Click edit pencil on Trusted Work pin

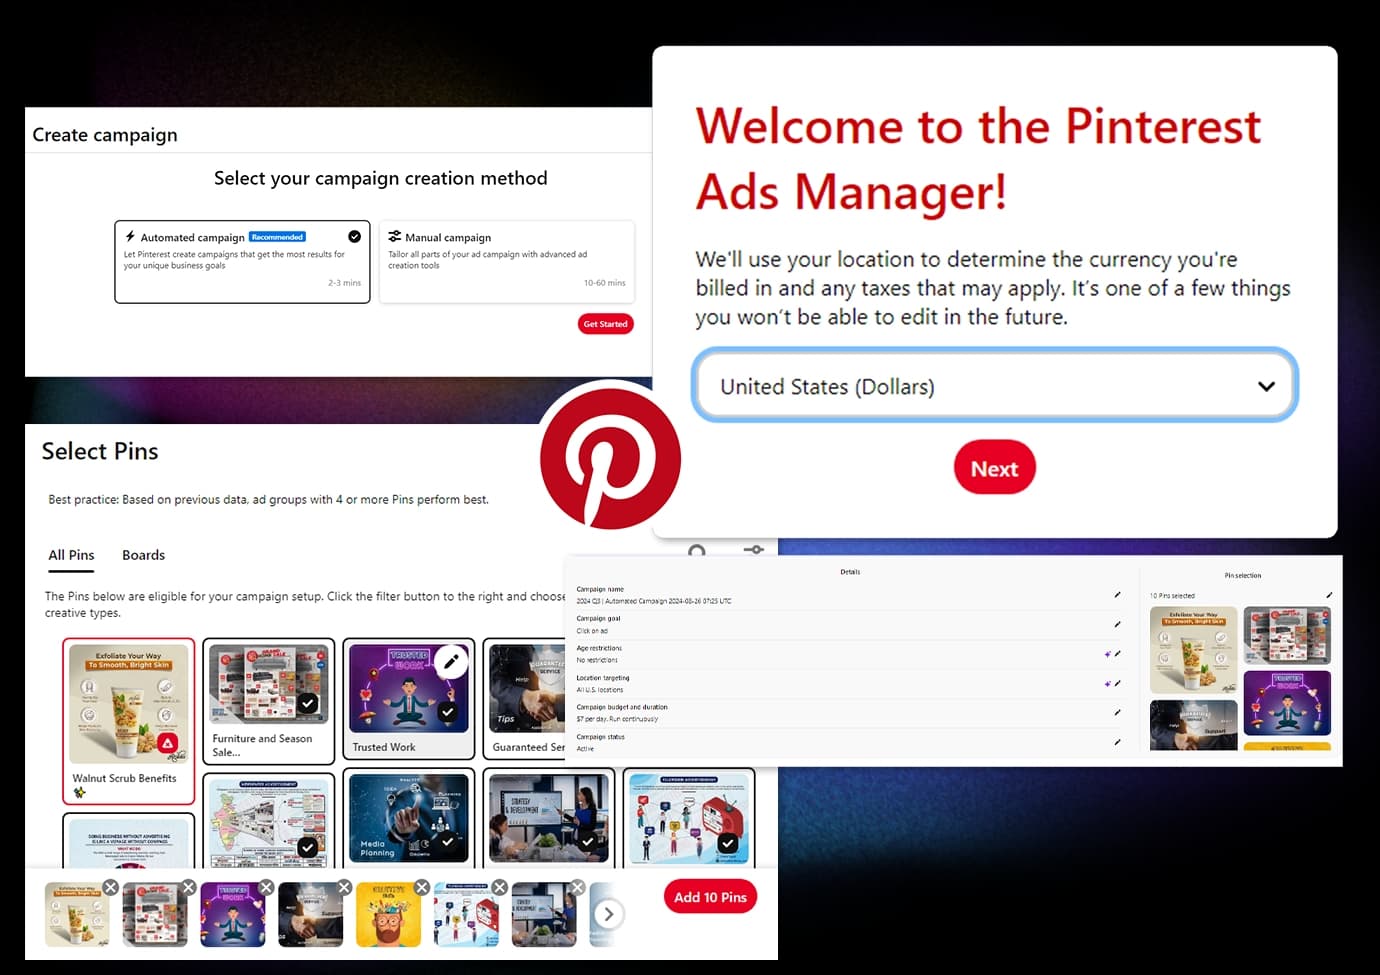pyautogui.click(x=451, y=662)
